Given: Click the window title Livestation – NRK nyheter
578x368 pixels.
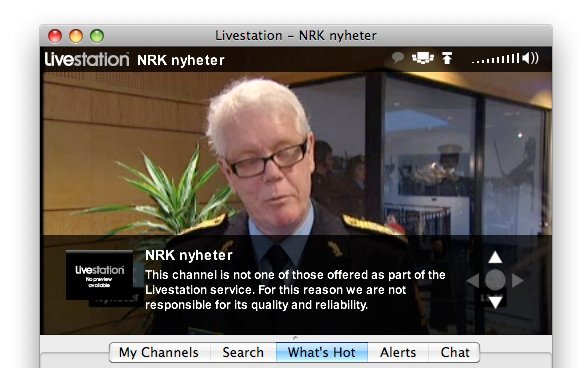Looking at the screenshot, I should 296,35.
